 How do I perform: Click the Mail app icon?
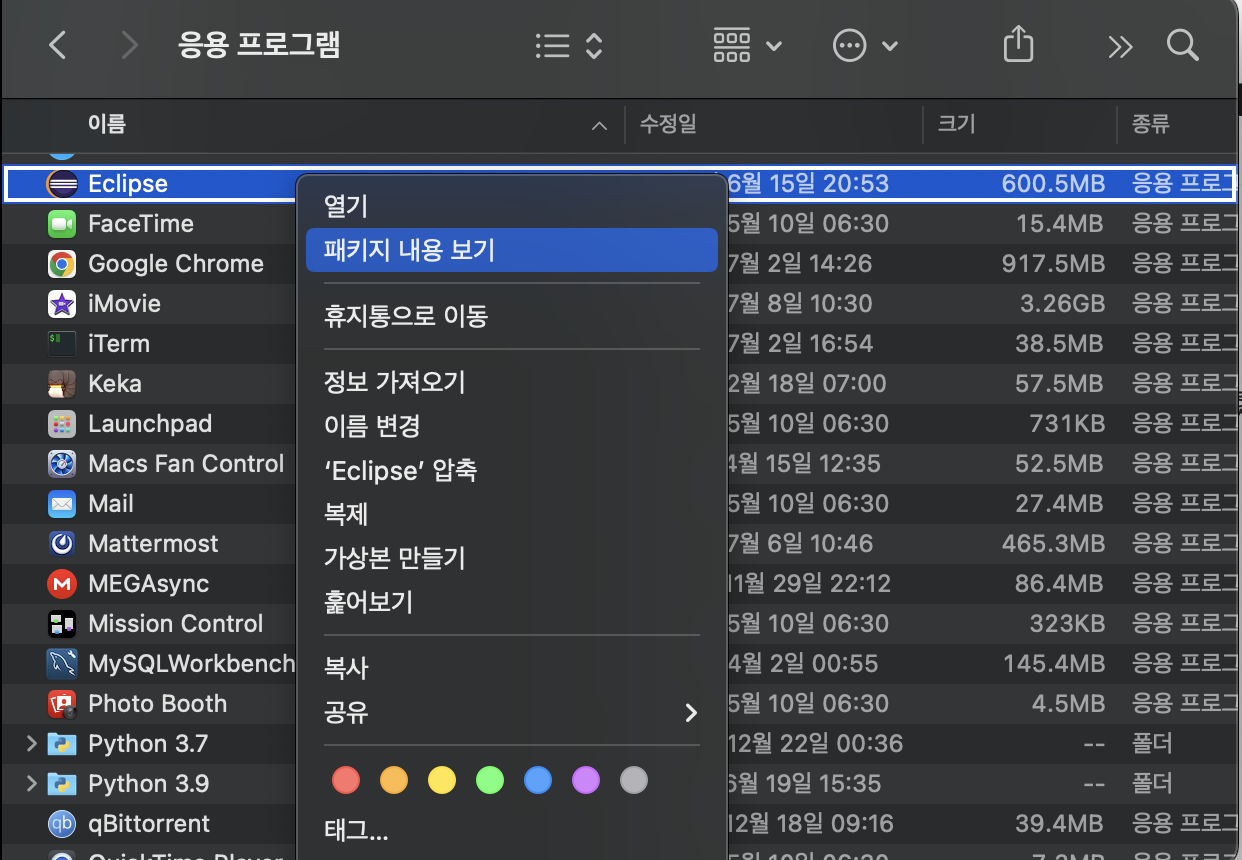click(x=62, y=504)
